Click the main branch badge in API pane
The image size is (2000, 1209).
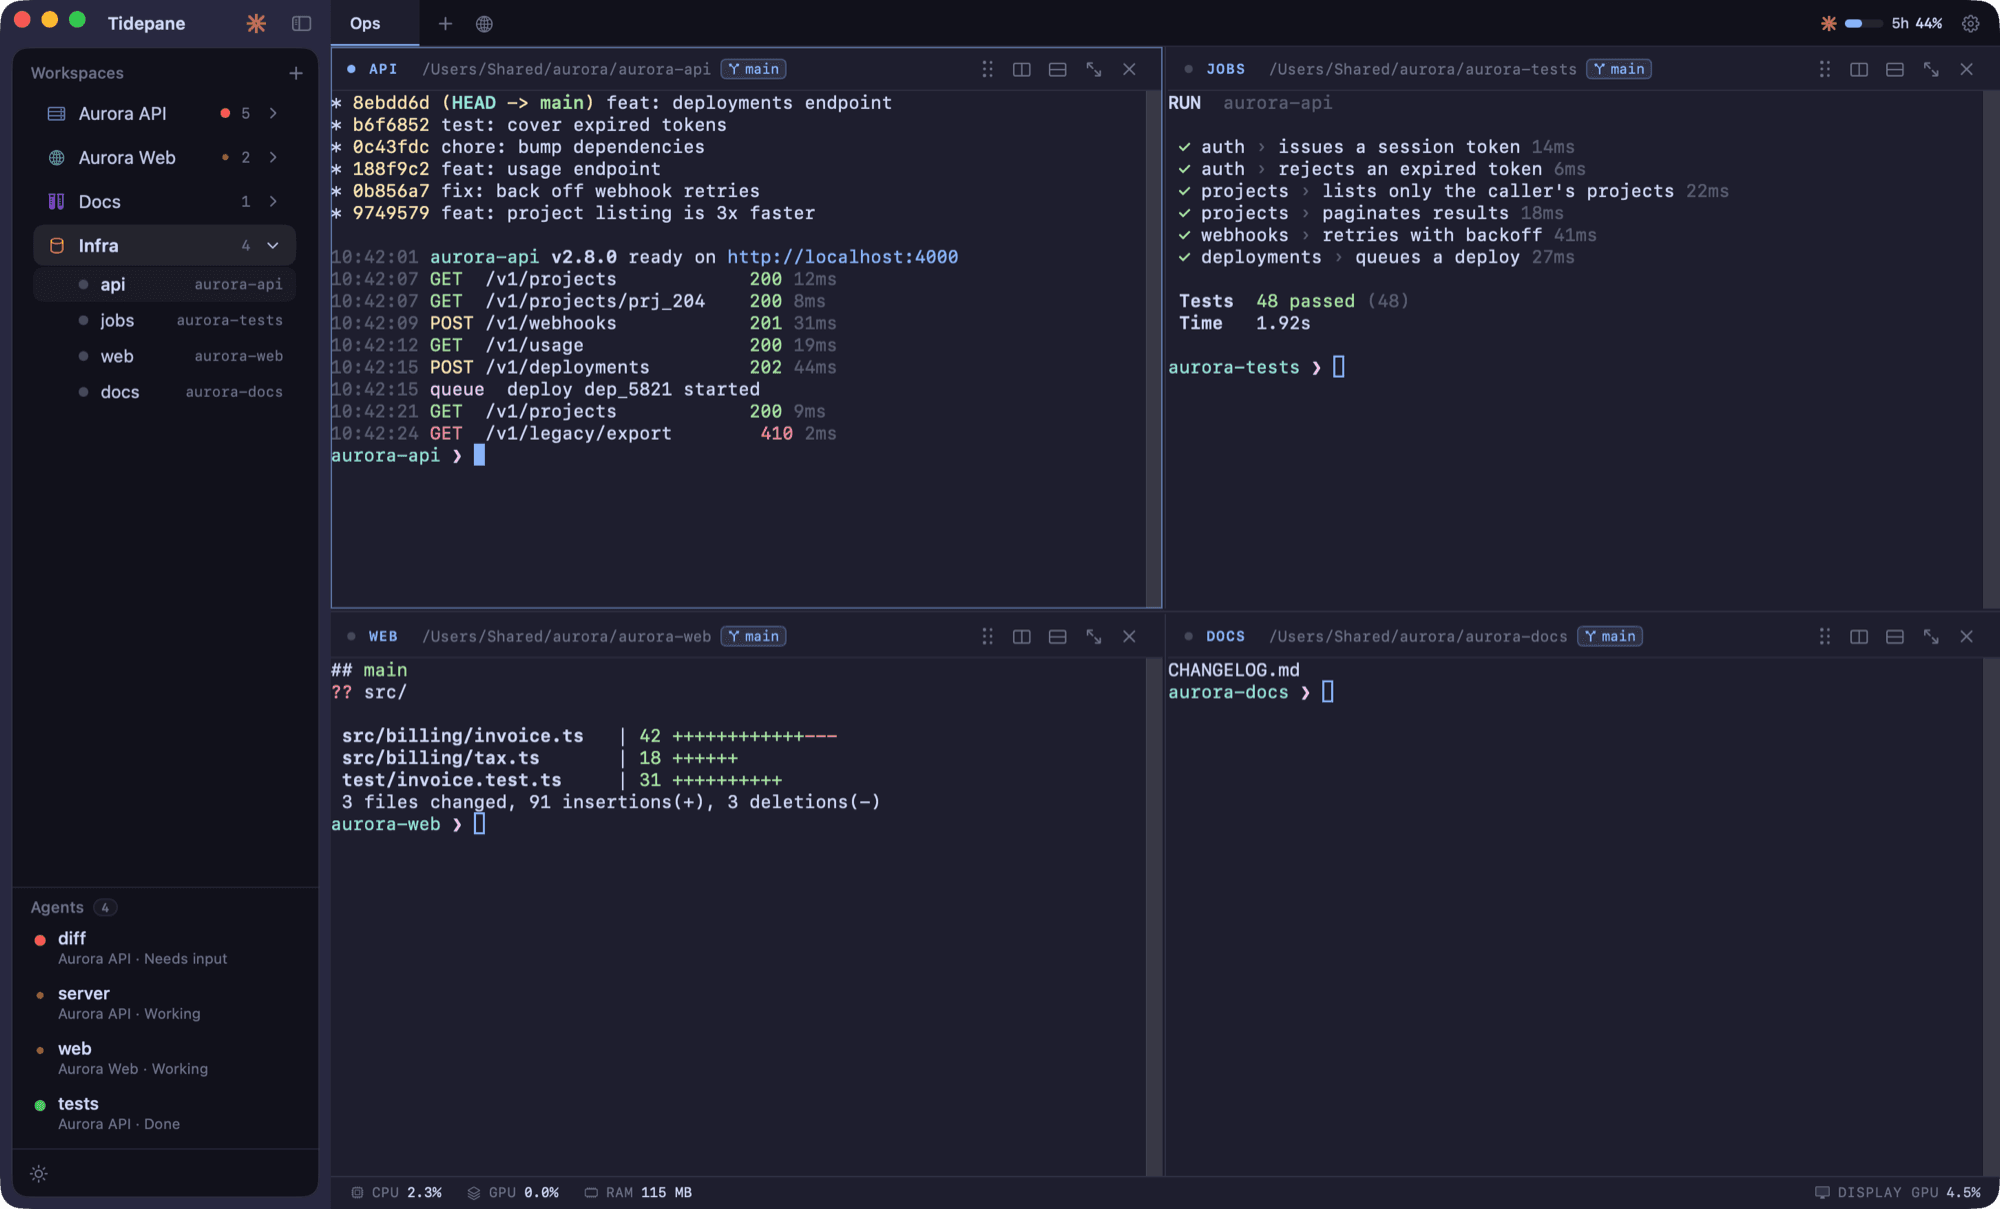coord(753,69)
